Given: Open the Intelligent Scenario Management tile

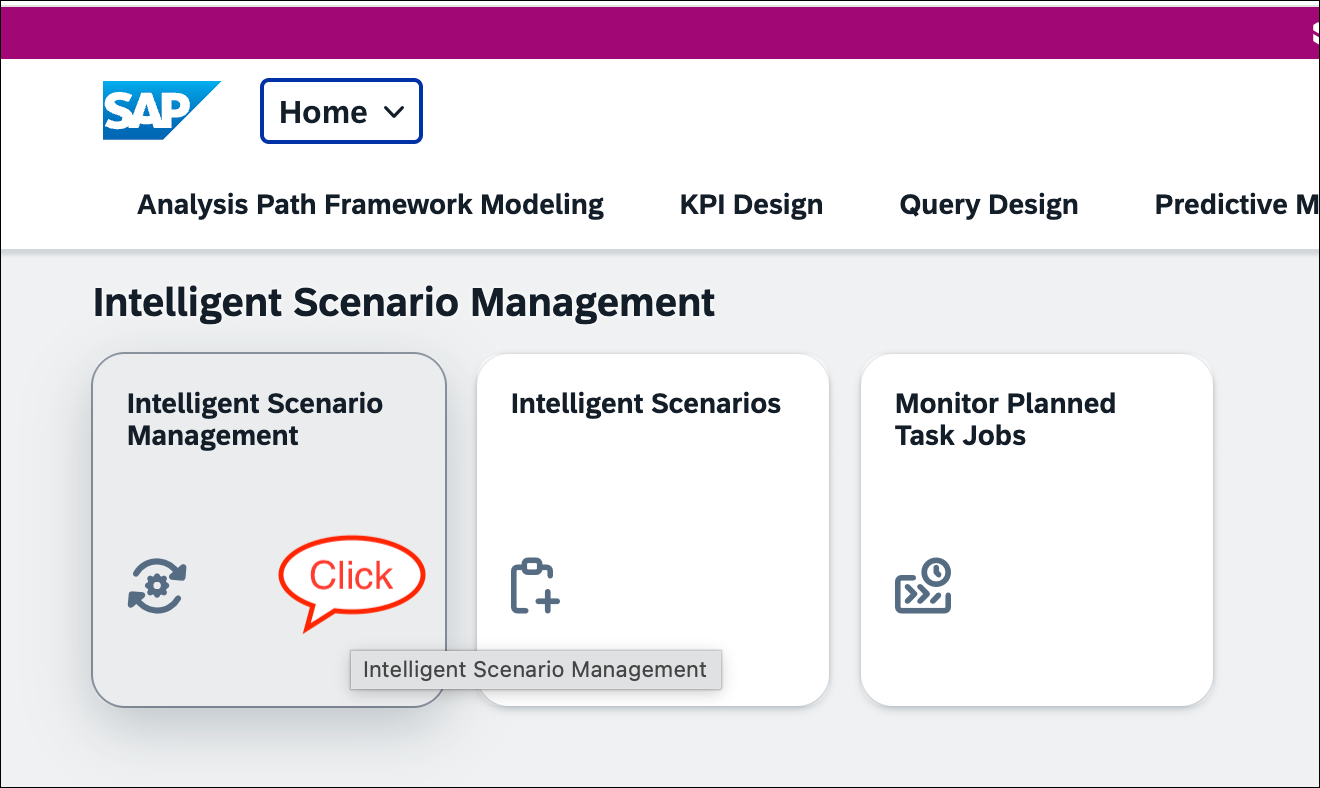Looking at the screenshot, I should click(x=269, y=530).
